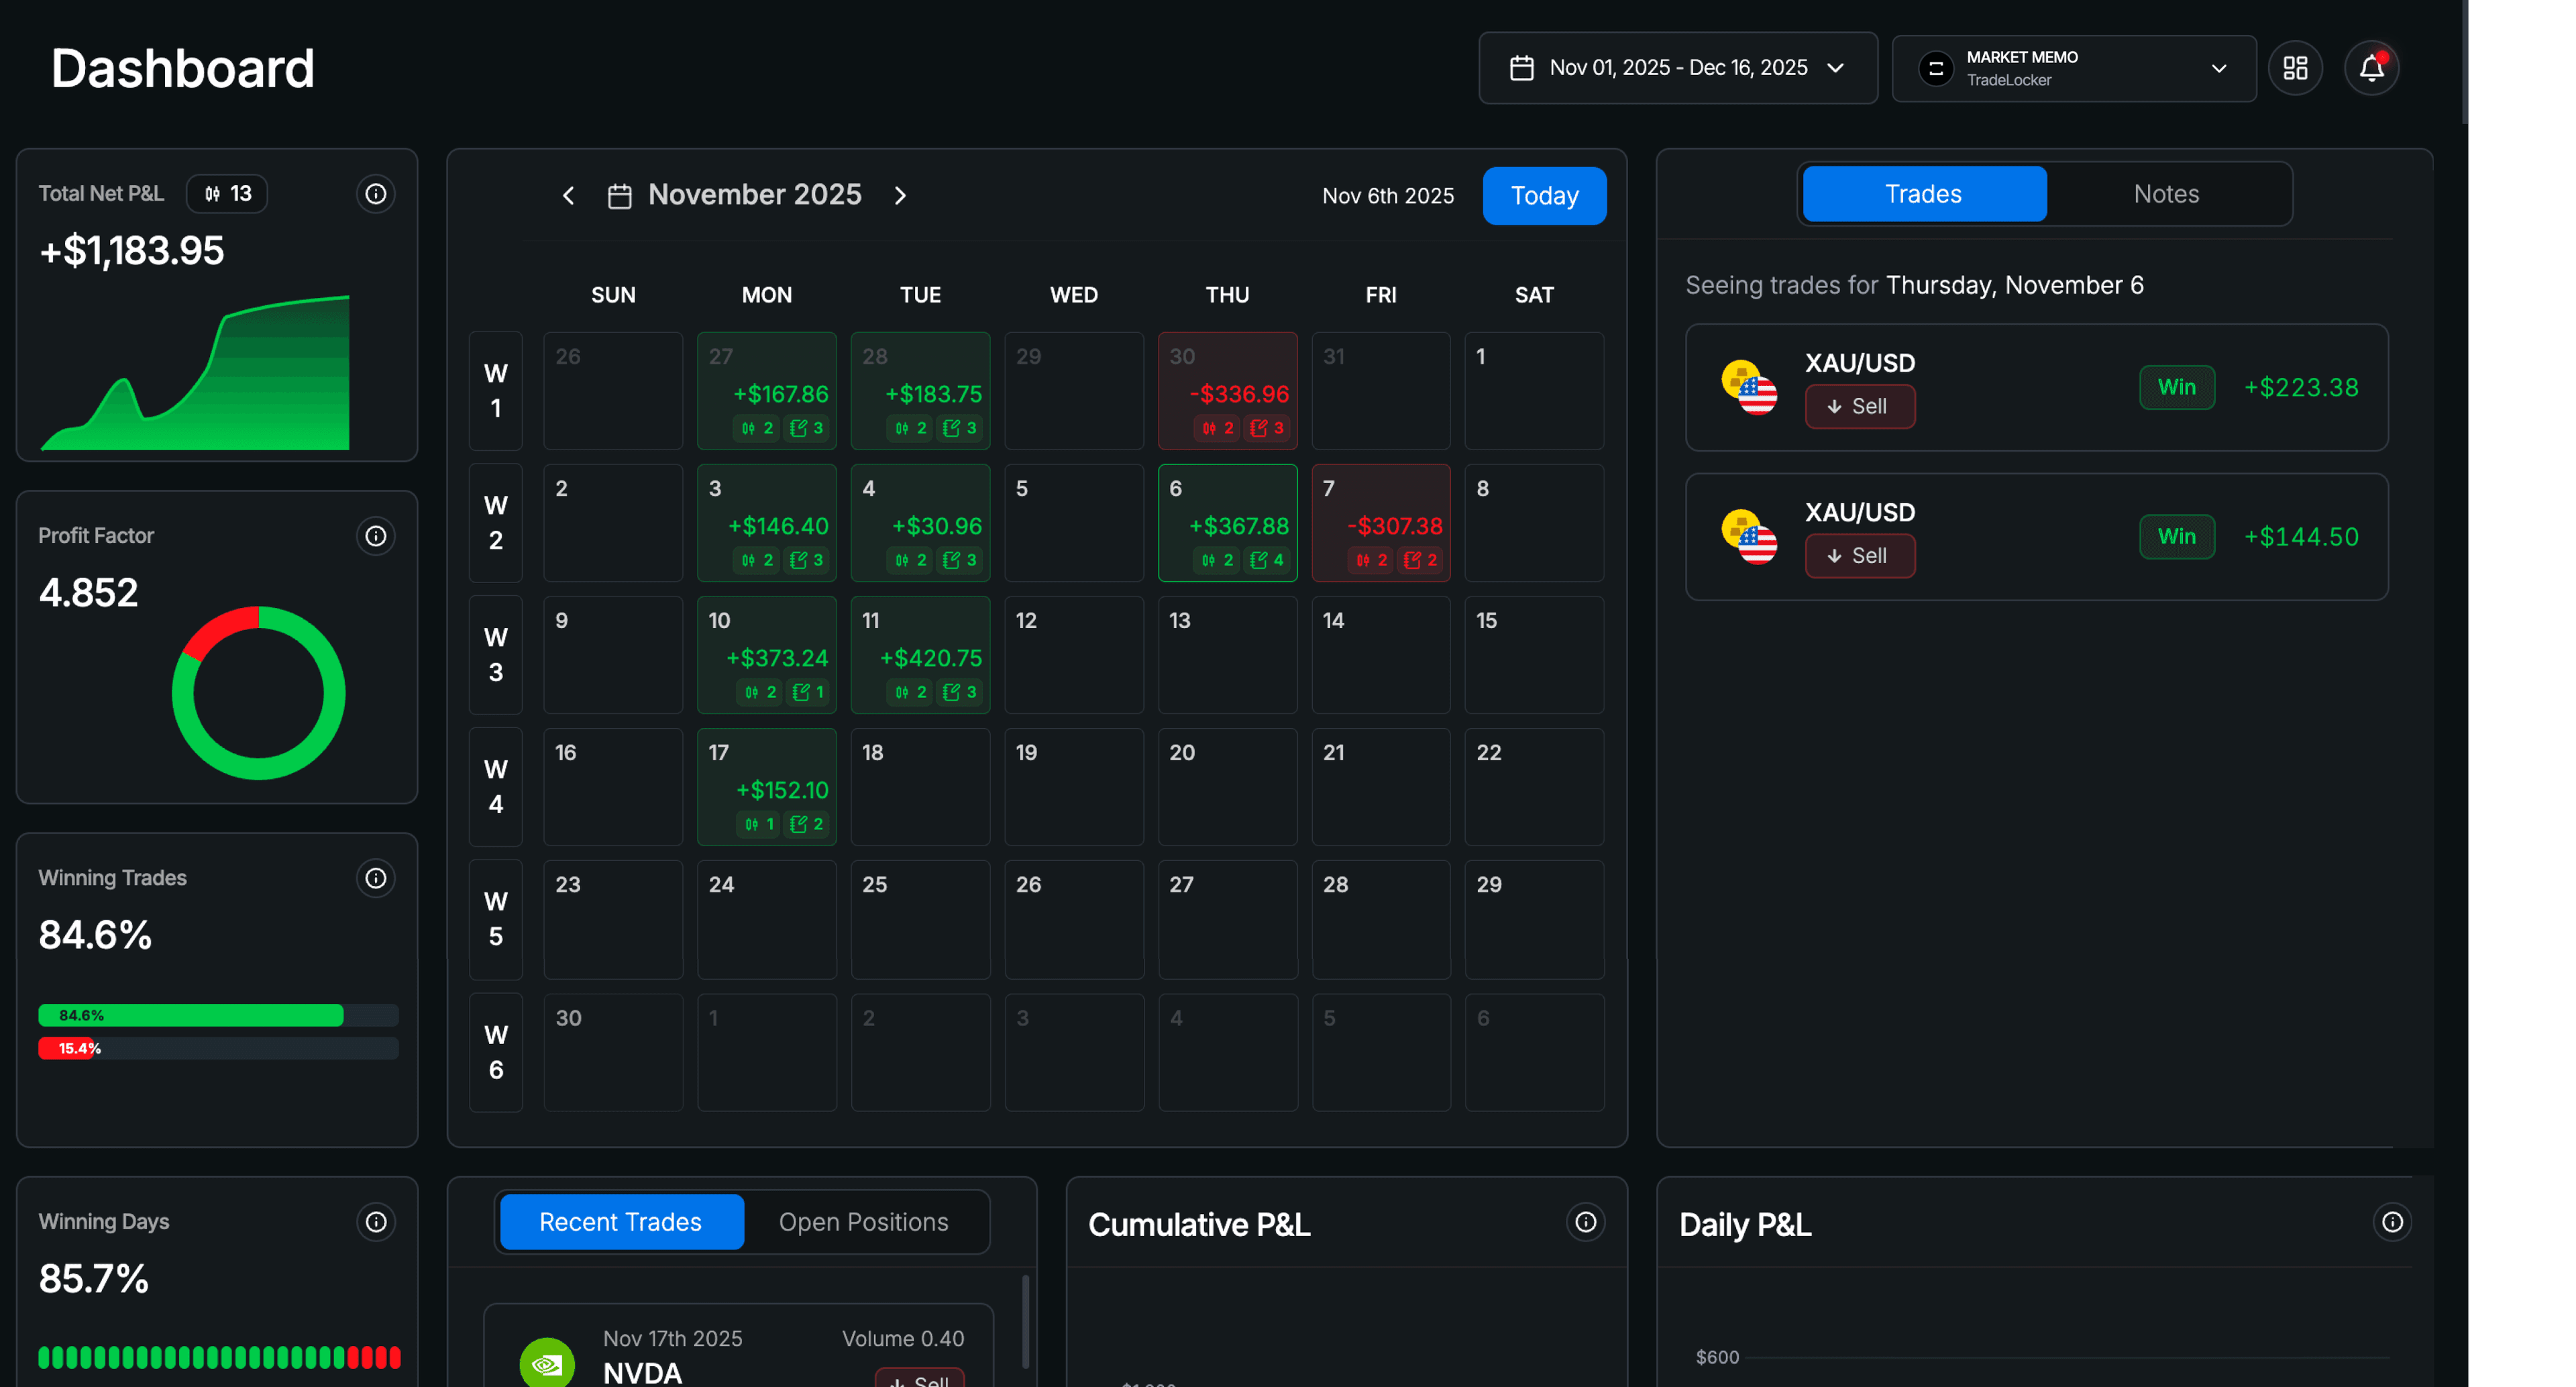Viewport: 2576px width, 1387px height.
Task: Click calendar icon beside November 2025
Action: [619, 196]
